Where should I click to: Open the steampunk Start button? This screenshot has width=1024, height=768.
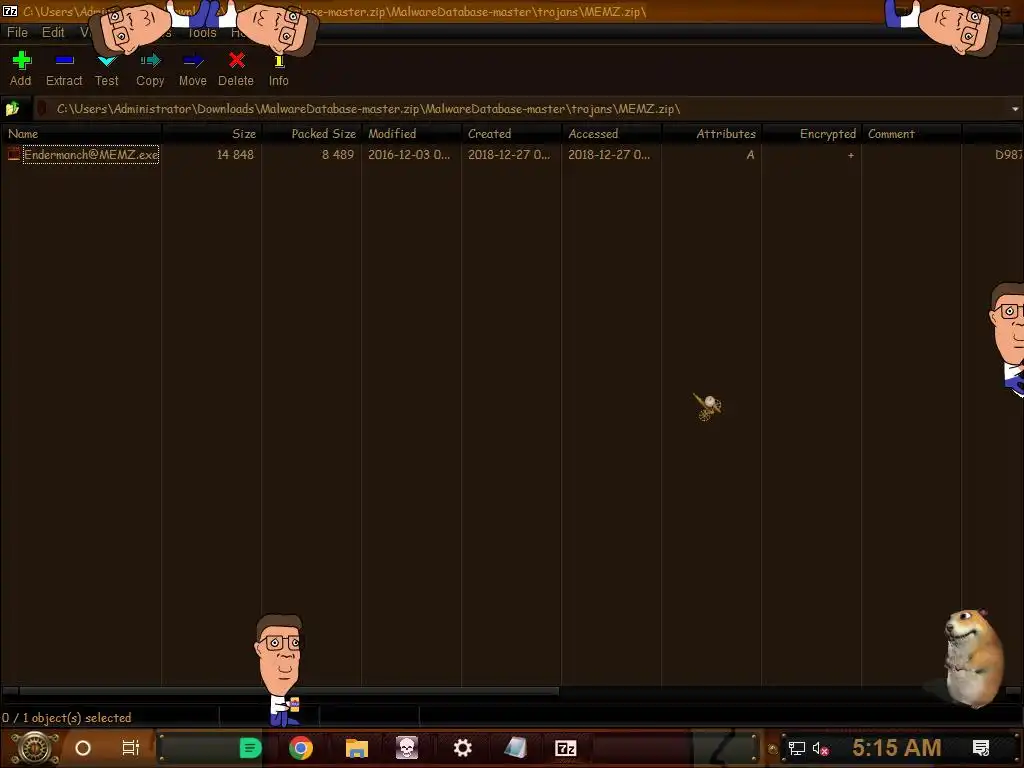point(35,748)
